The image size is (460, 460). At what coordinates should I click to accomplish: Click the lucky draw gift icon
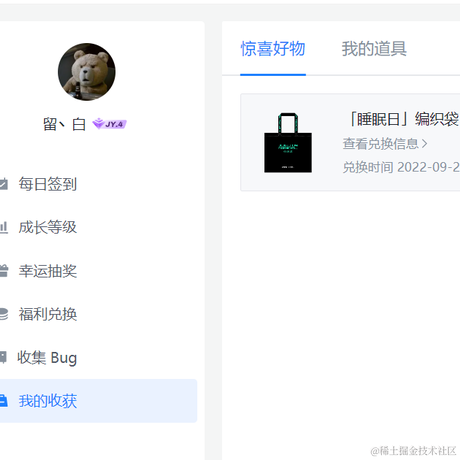3,271
